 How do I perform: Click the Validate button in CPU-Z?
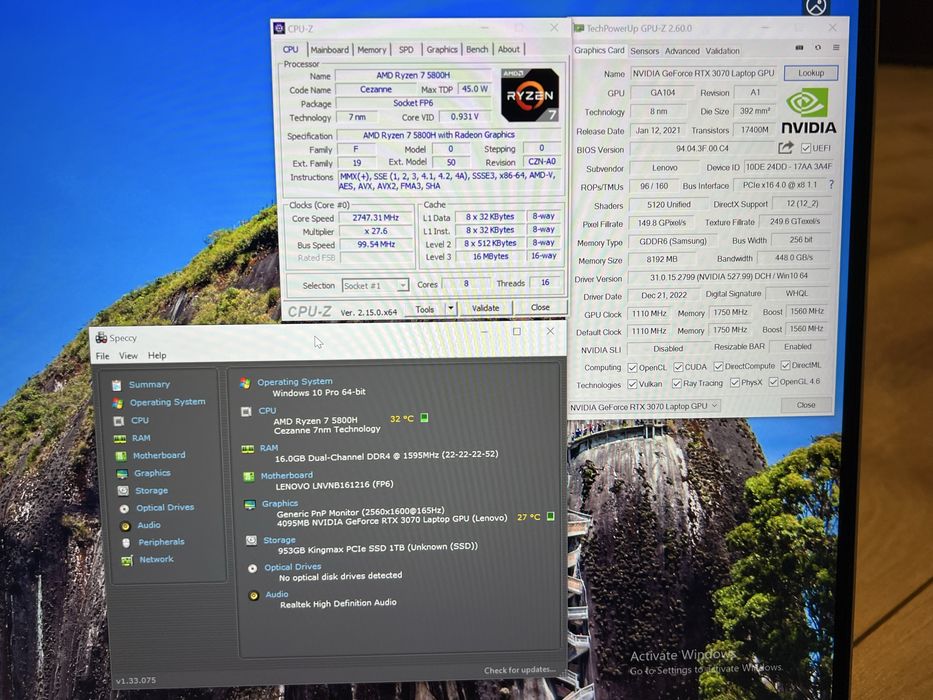(486, 308)
